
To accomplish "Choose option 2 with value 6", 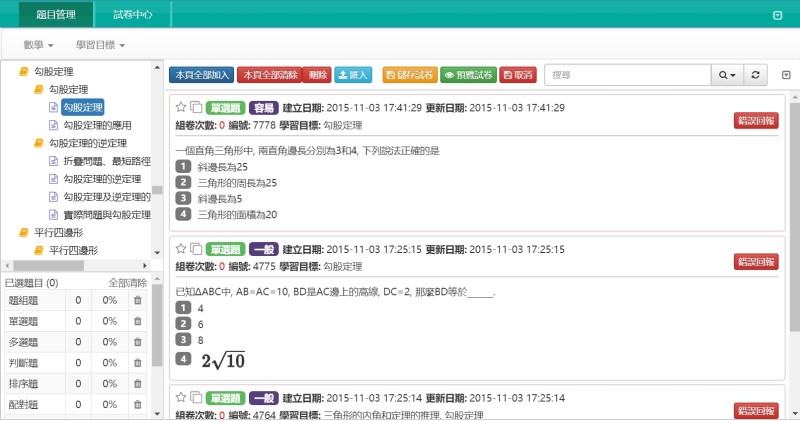I will (182, 324).
